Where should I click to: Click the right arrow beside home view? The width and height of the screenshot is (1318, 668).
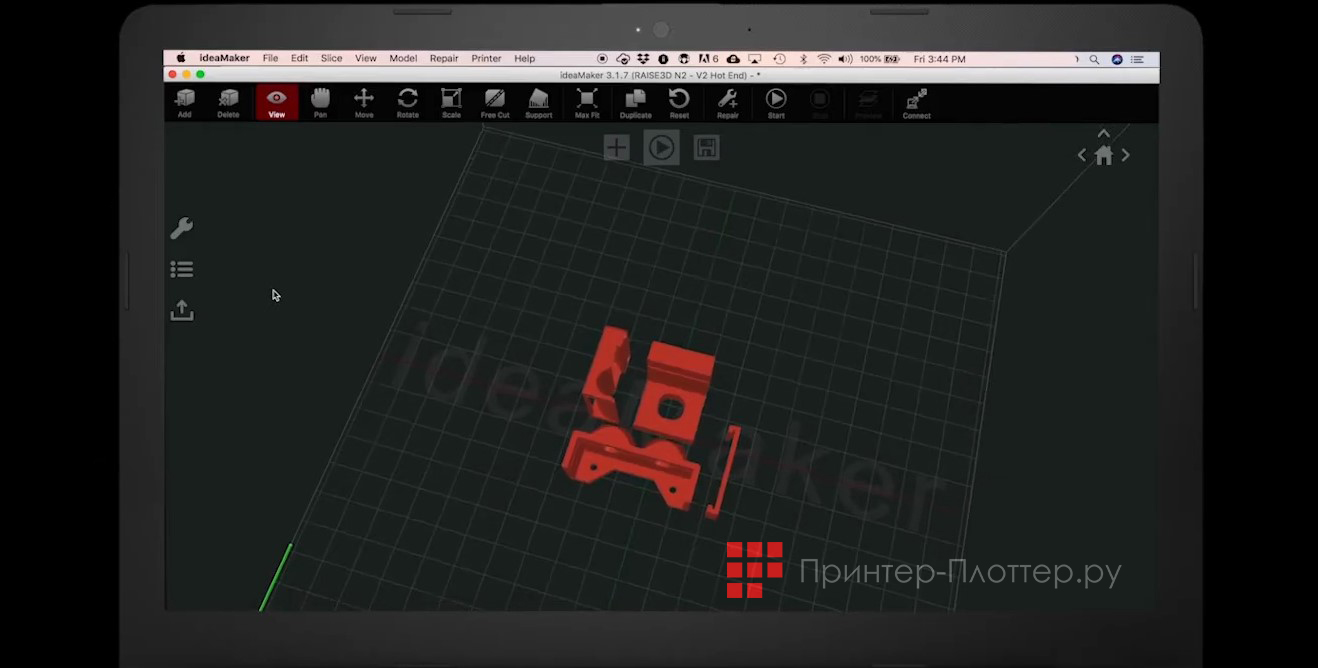tap(1126, 155)
